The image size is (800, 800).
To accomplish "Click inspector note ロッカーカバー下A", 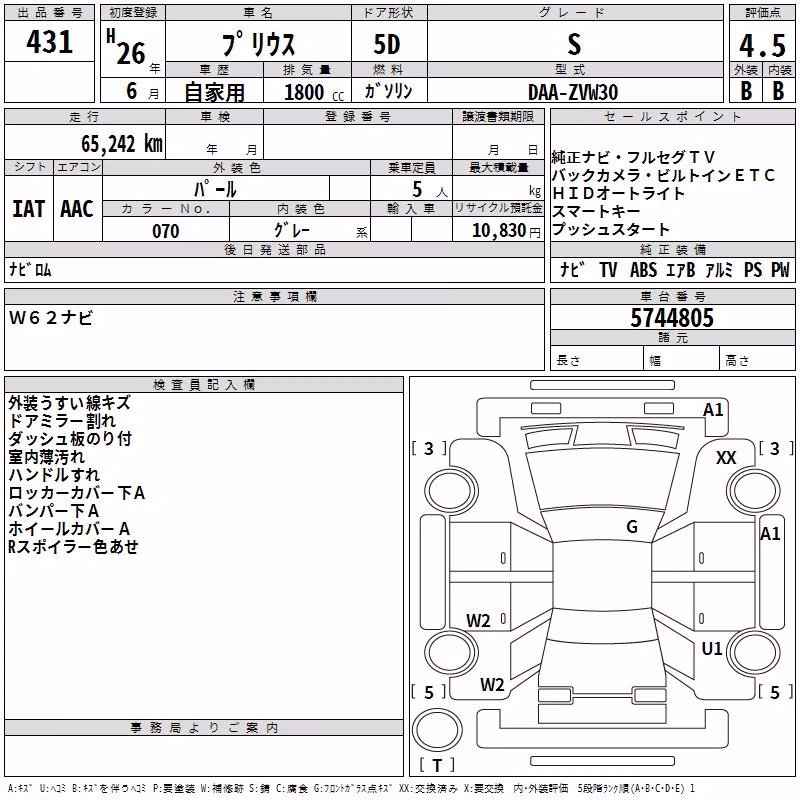I will pos(77,493).
